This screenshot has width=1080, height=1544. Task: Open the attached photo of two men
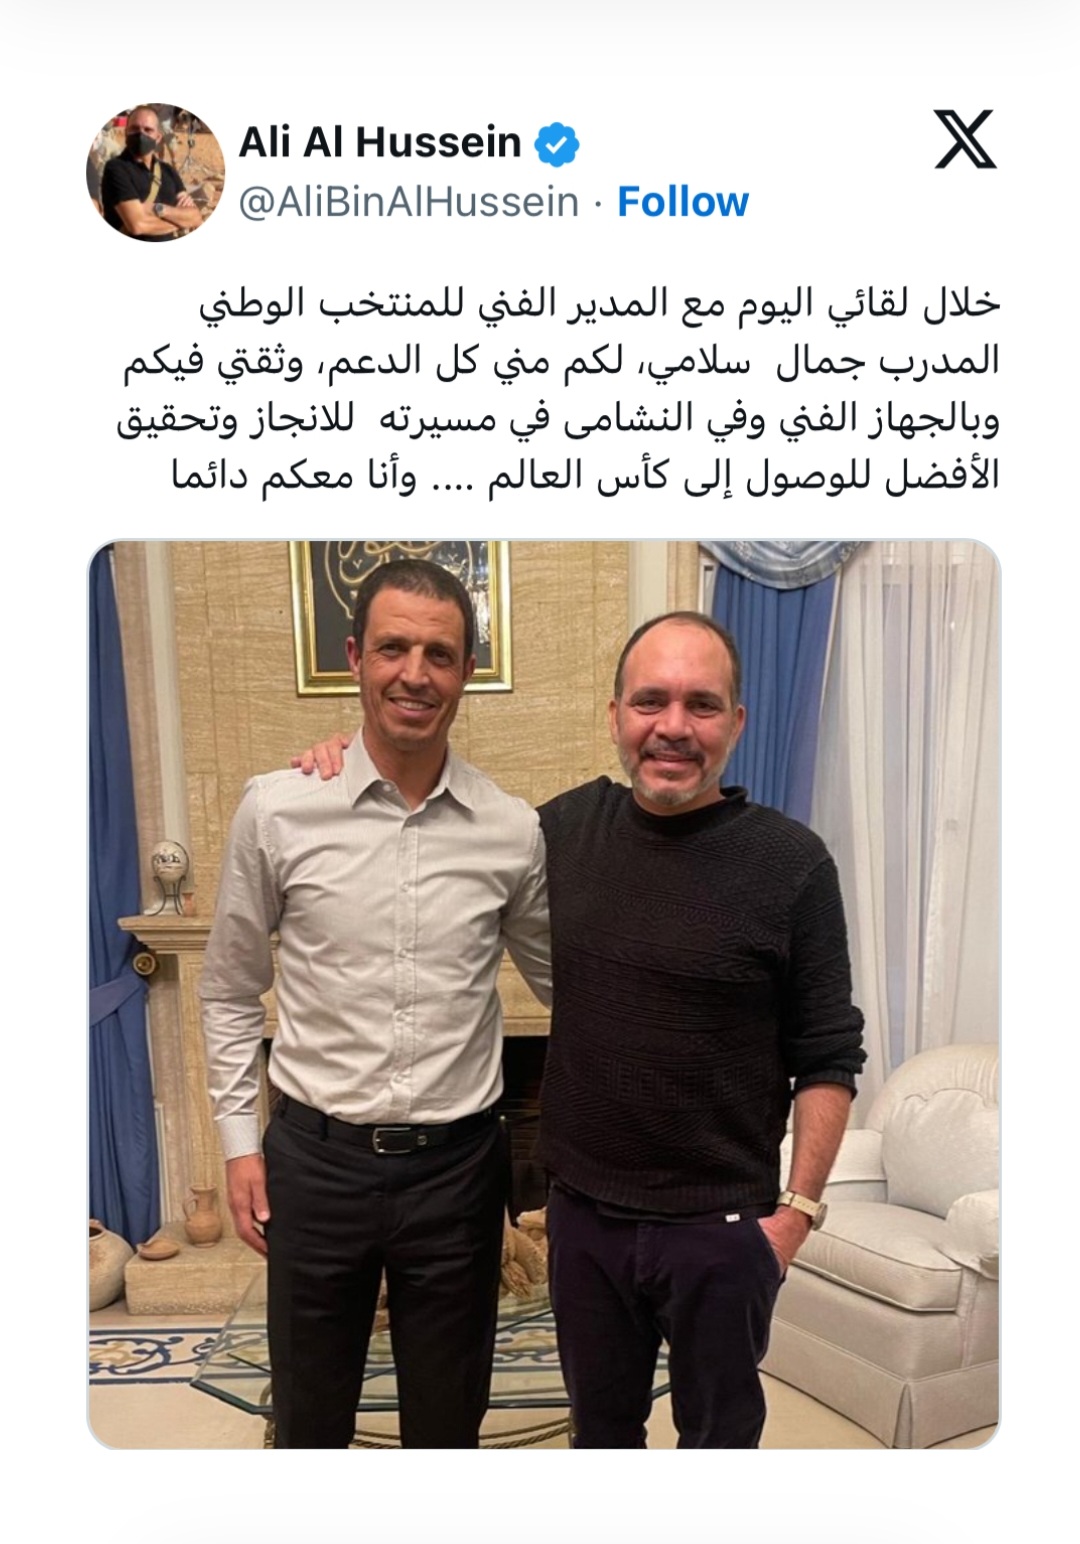click(544, 994)
